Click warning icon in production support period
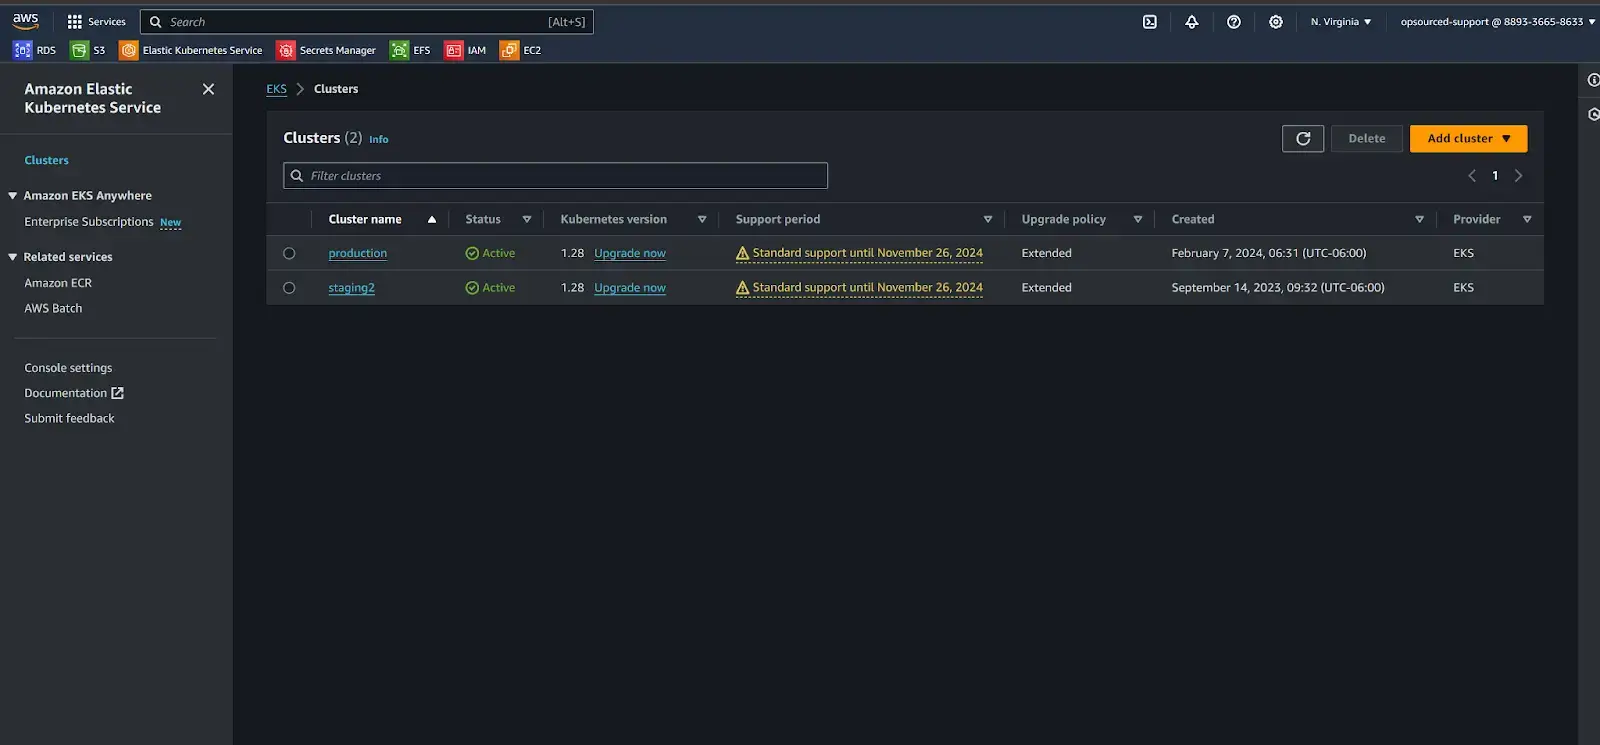This screenshot has width=1600, height=745. click(742, 254)
